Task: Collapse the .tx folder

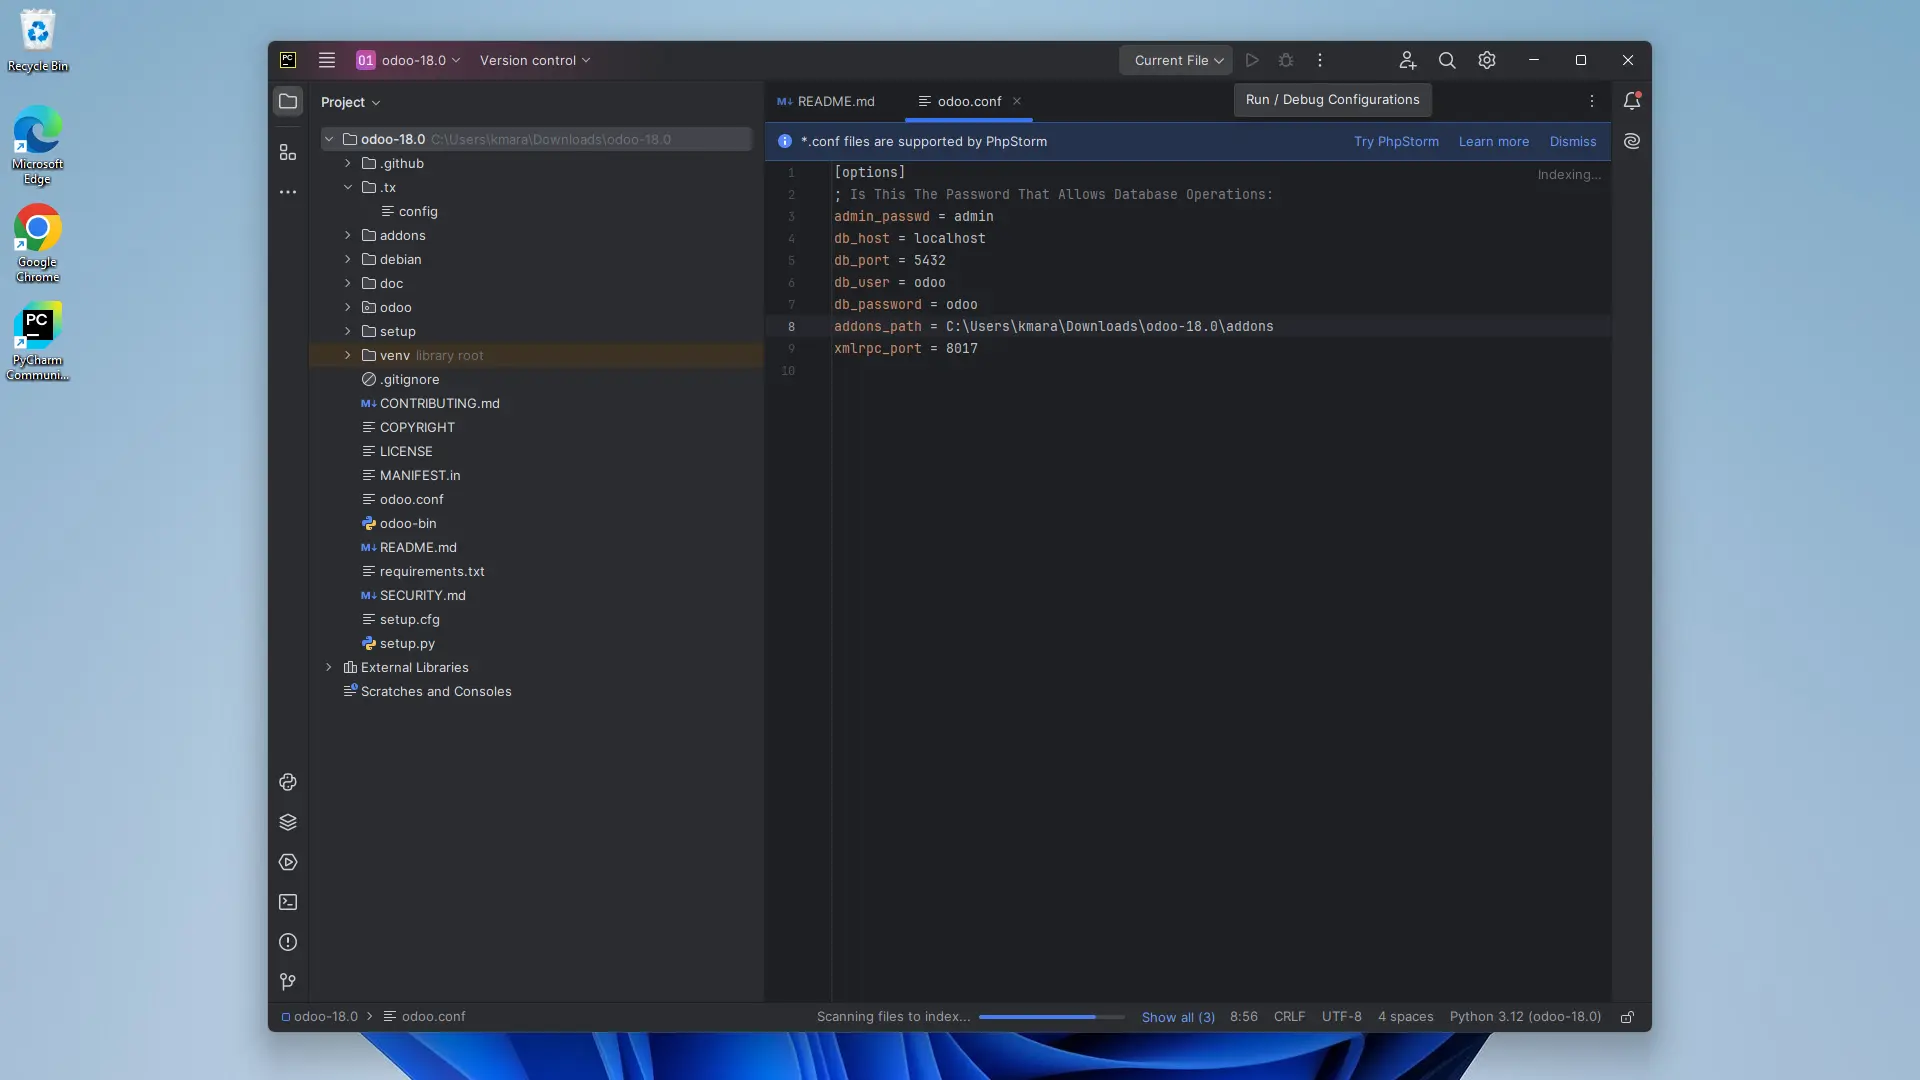Action: click(x=348, y=187)
